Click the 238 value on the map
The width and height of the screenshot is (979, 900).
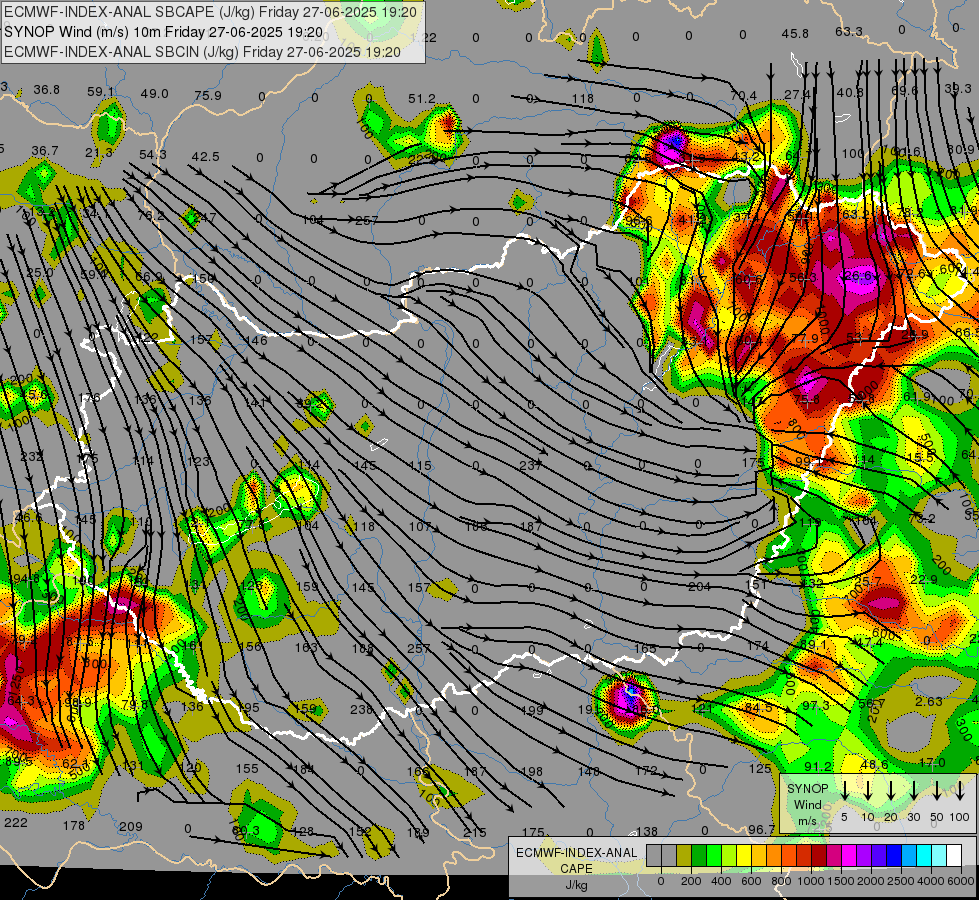pyautogui.click(x=362, y=710)
